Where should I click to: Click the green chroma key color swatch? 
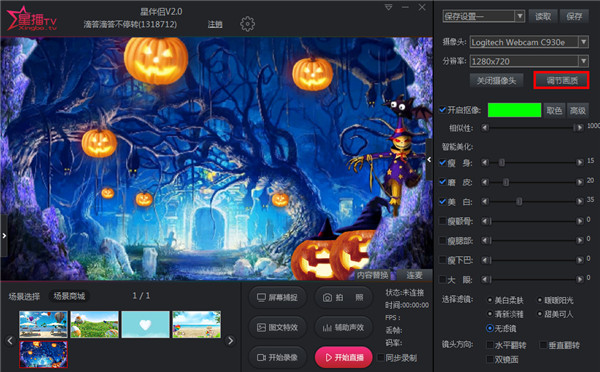tap(514, 110)
